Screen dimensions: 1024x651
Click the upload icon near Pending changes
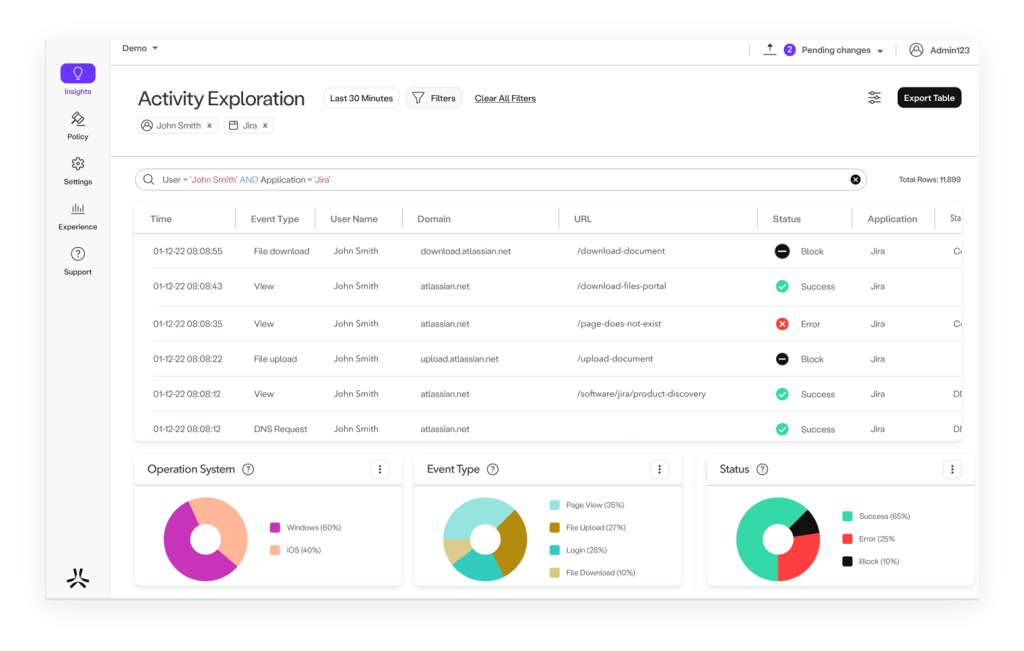(x=769, y=49)
